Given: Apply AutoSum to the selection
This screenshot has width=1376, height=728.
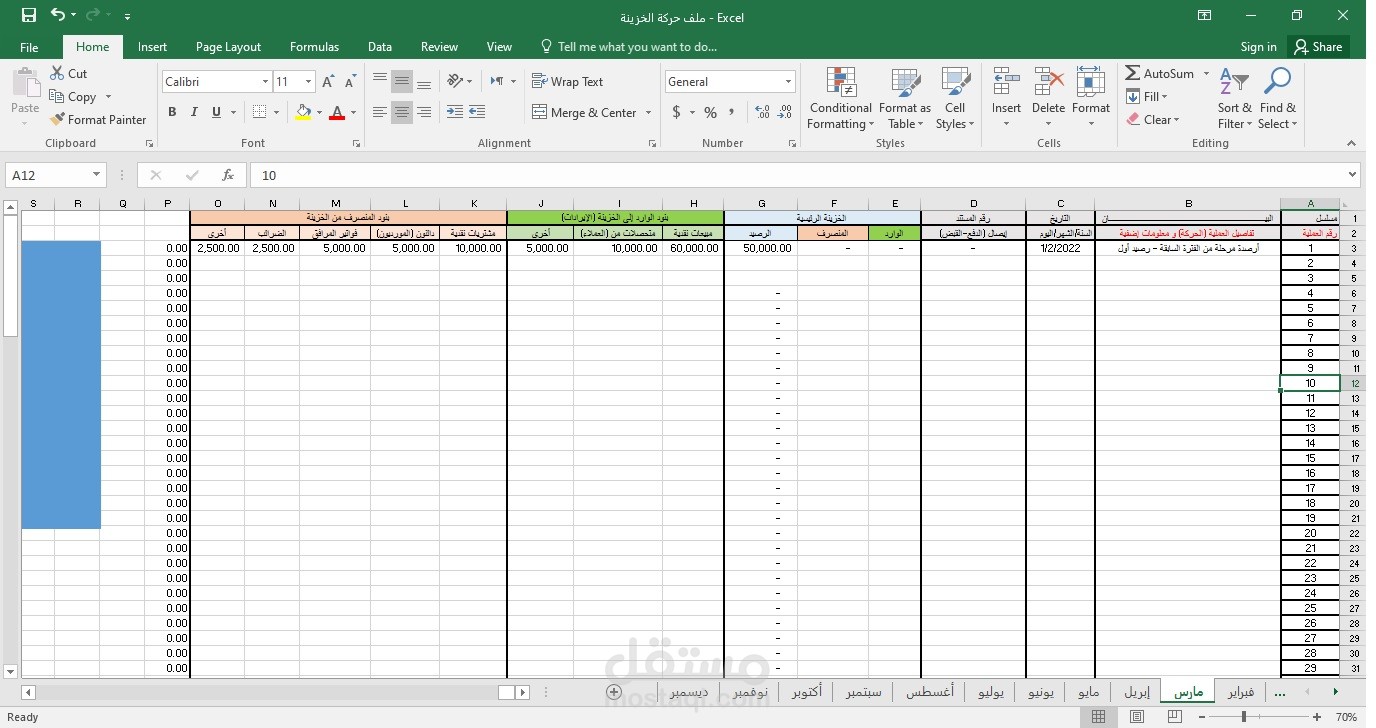Looking at the screenshot, I should 1160,73.
